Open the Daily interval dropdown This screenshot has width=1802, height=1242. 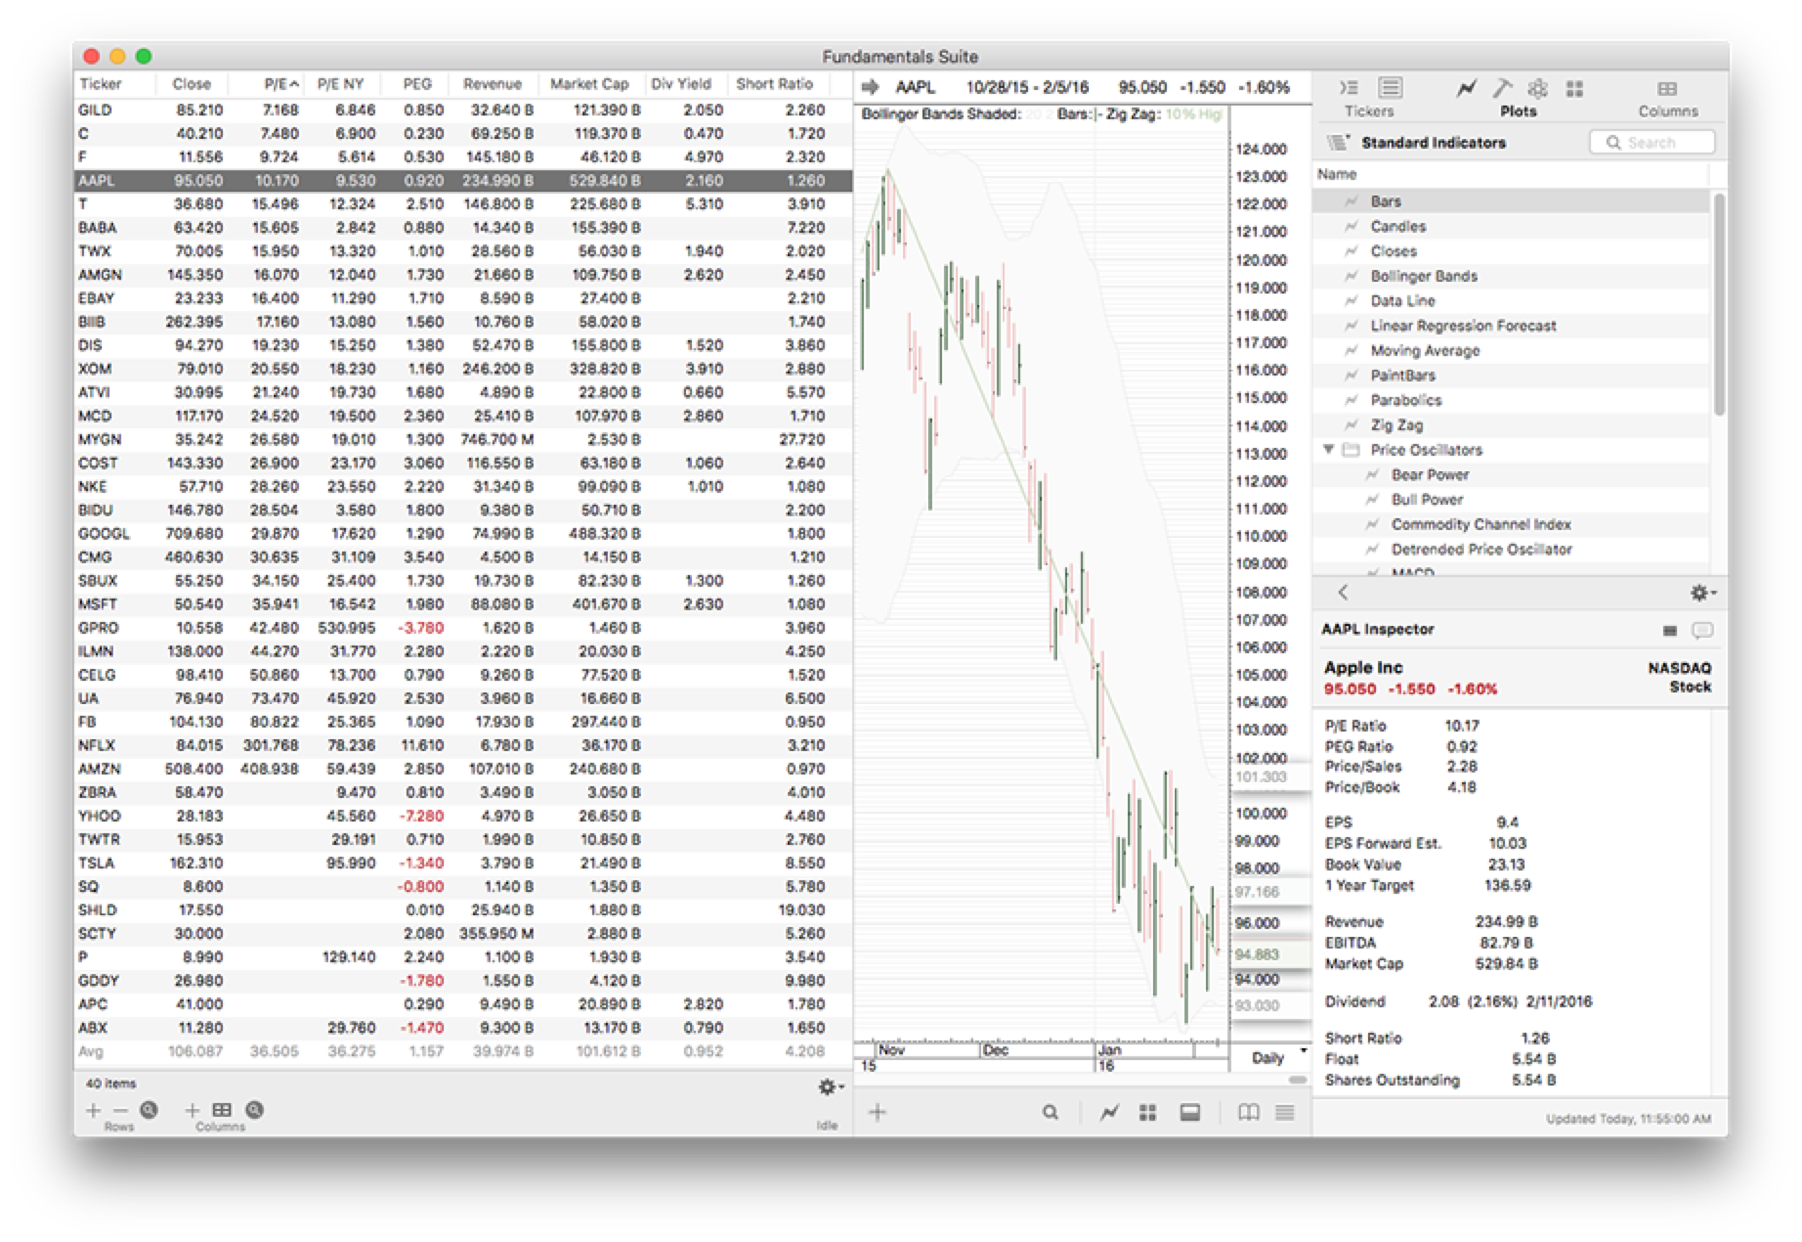pos(1270,1058)
